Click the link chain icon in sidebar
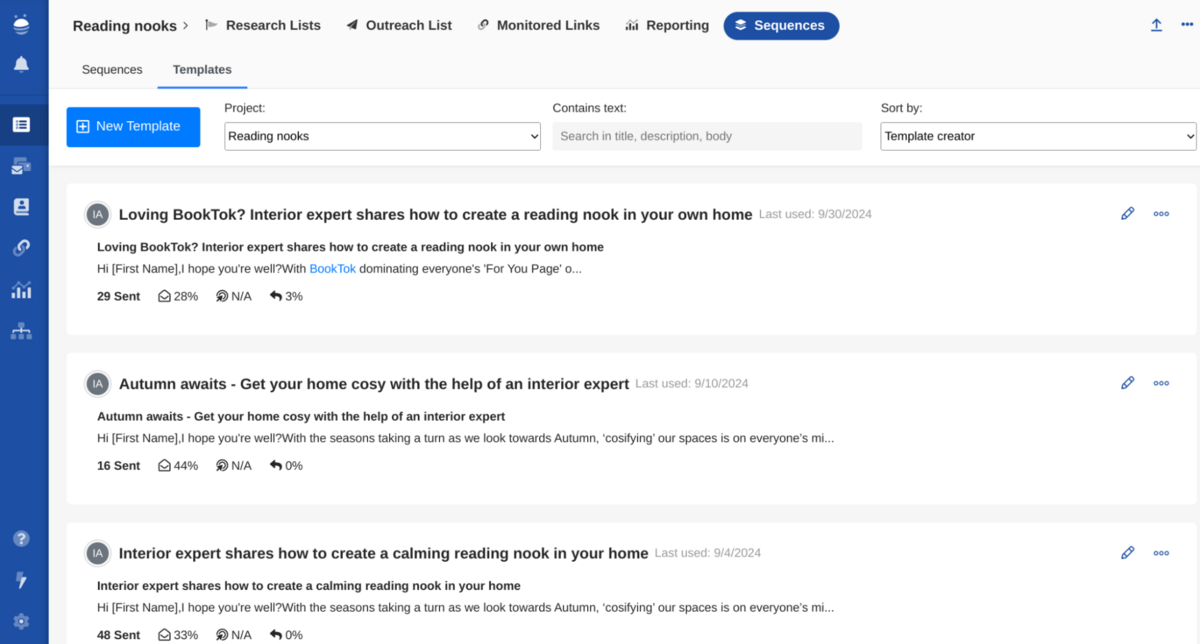The image size is (1200, 644). coord(21,248)
